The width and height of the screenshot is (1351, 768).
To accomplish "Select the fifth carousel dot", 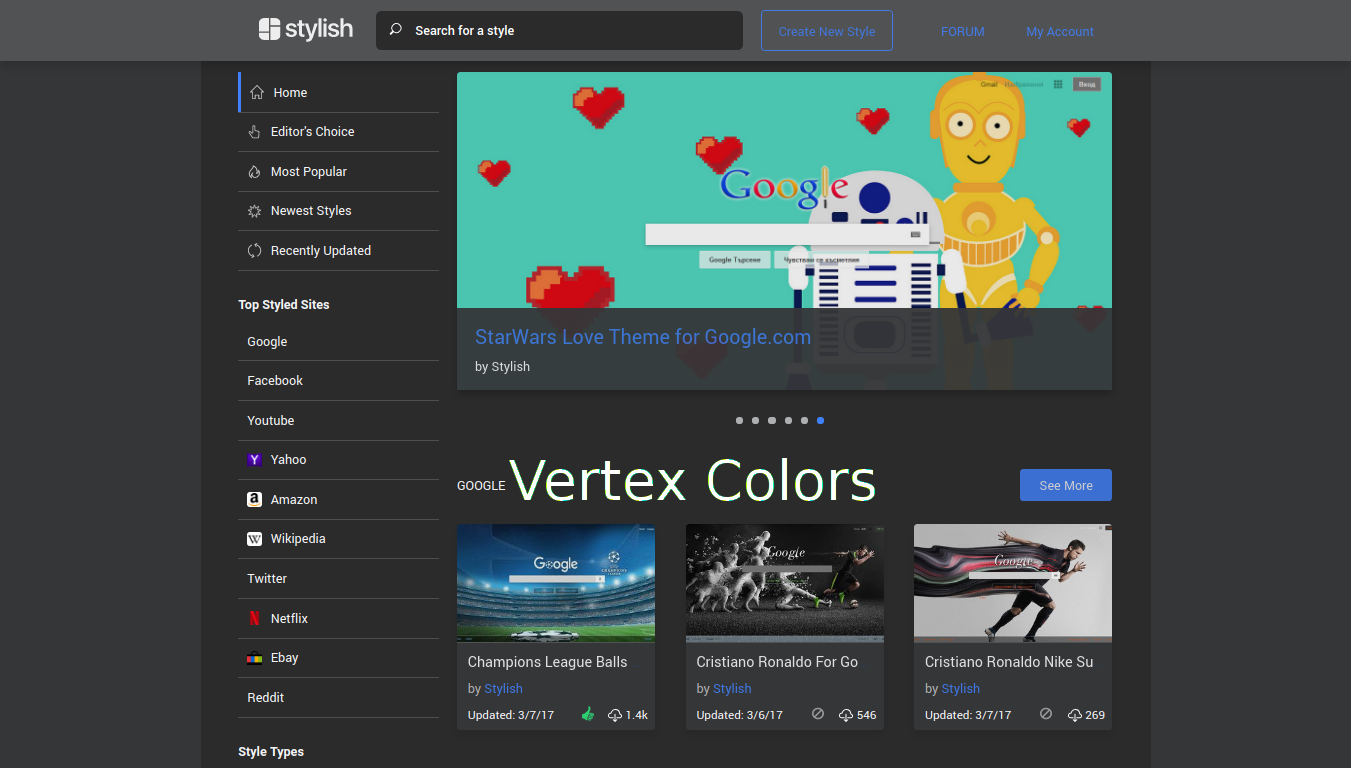I will pos(804,421).
